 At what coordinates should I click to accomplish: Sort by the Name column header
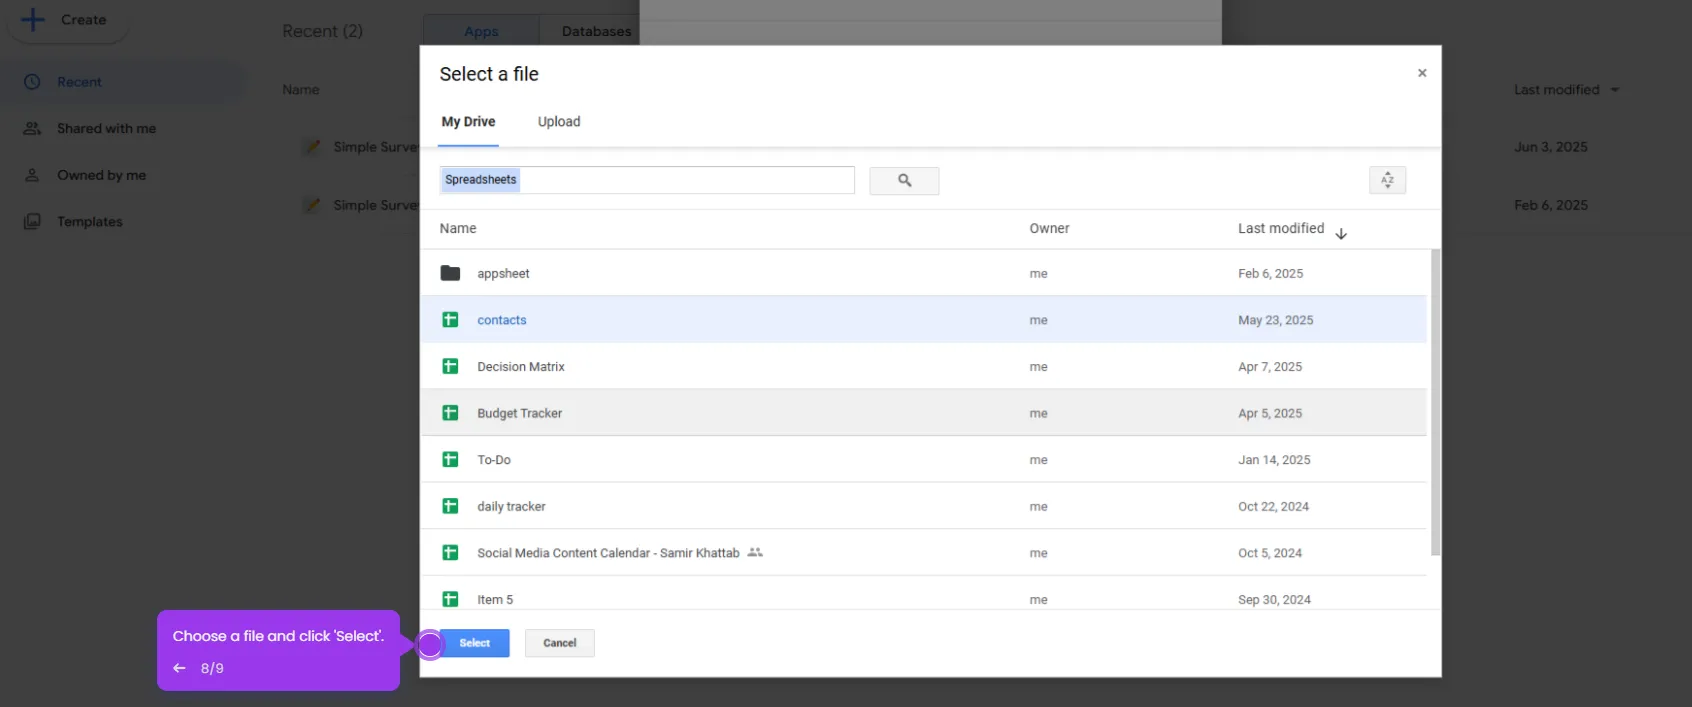458,228
